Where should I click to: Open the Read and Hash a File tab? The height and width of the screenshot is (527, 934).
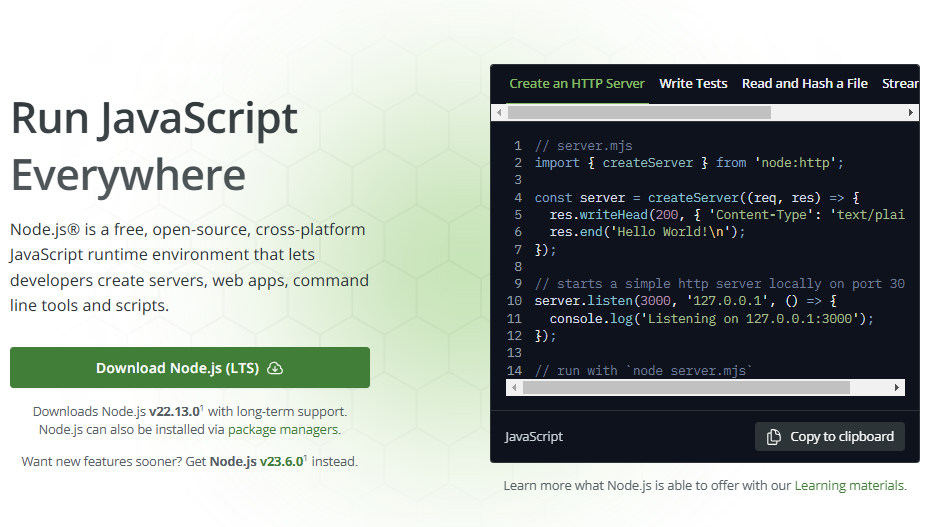click(x=804, y=83)
